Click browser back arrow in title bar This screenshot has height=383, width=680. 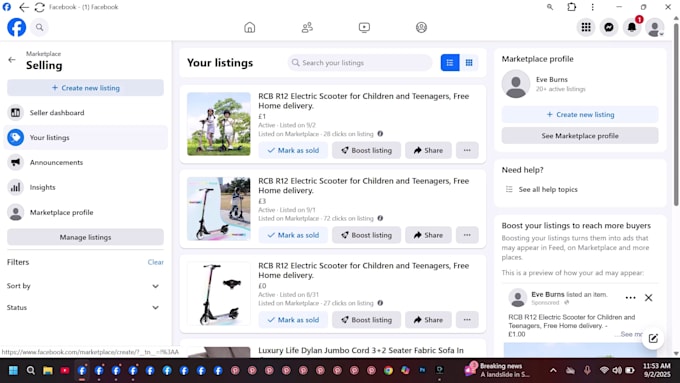pyautogui.click(x=24, y=7)
